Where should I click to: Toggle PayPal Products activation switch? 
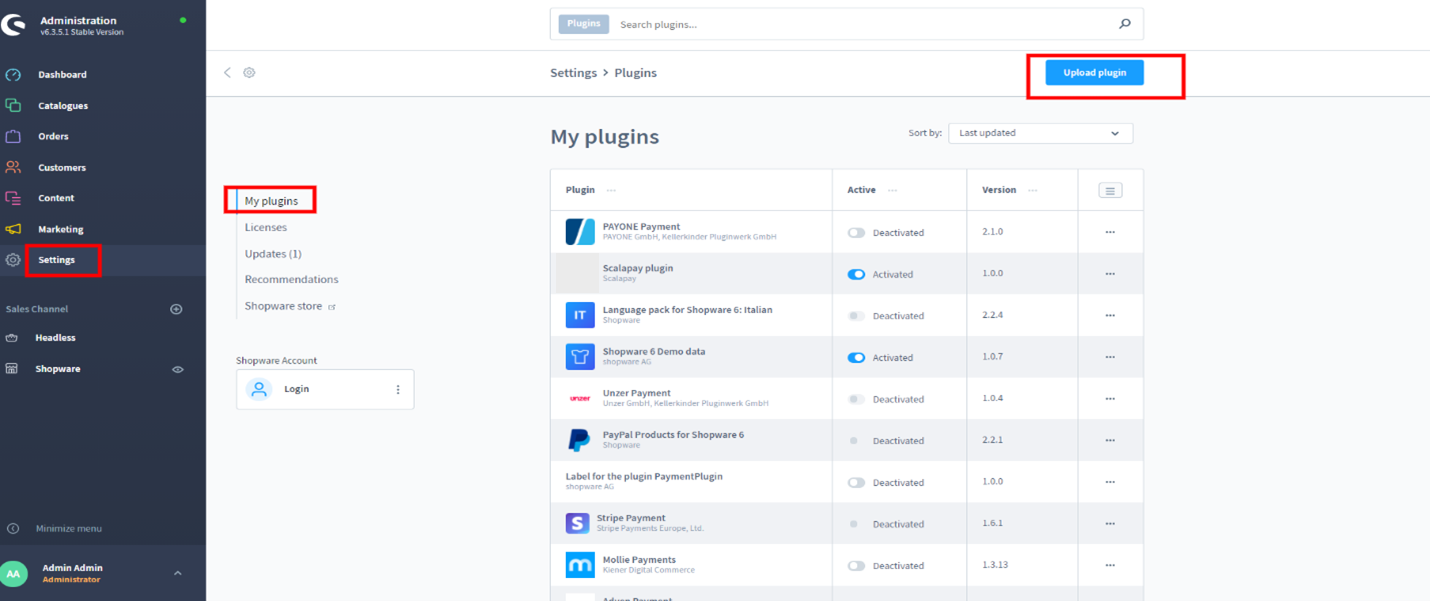[854, 441]
